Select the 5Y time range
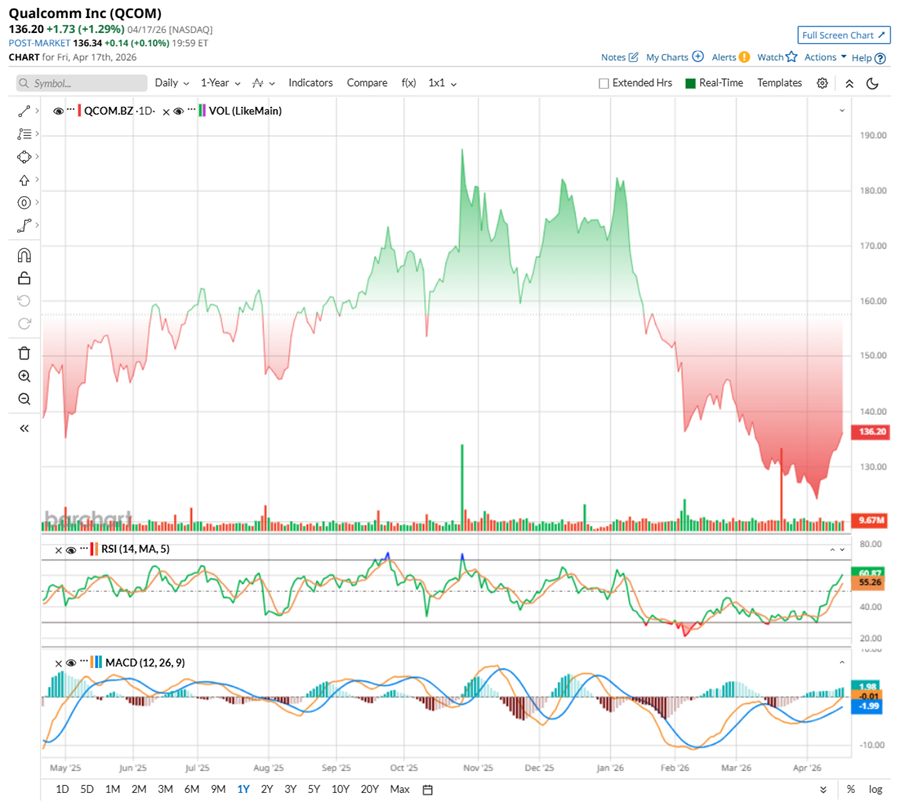This screenshot has height=807, width=902. (x=314, y=789)
